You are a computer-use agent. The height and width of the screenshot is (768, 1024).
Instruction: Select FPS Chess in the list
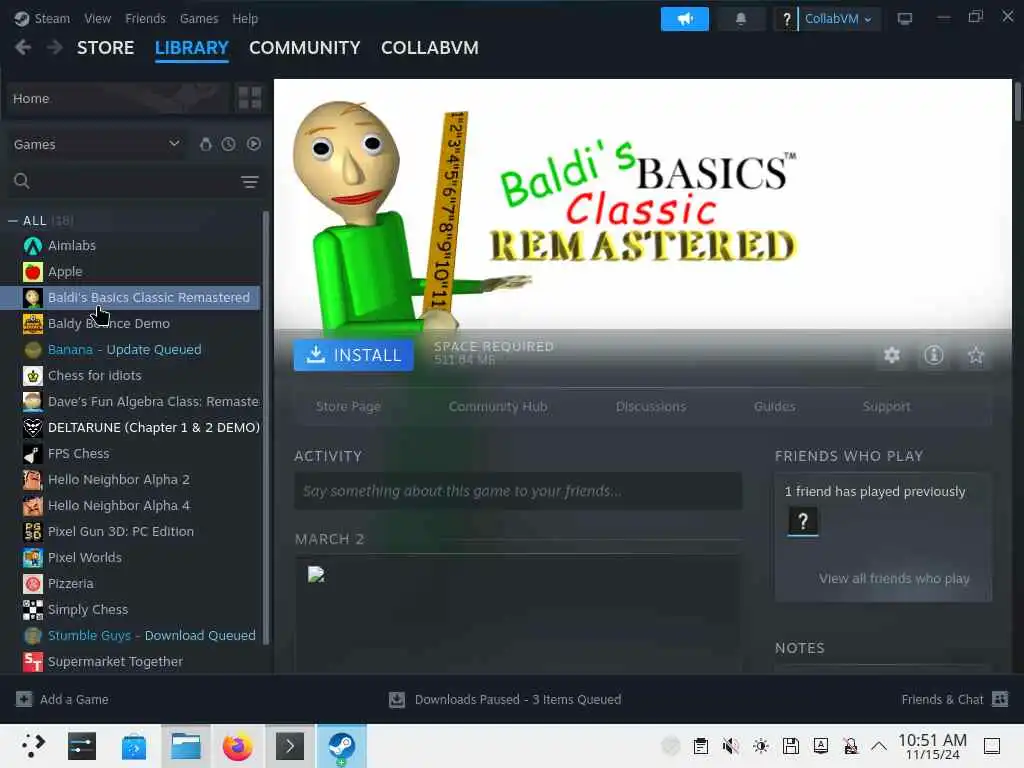tap(131, 453)
